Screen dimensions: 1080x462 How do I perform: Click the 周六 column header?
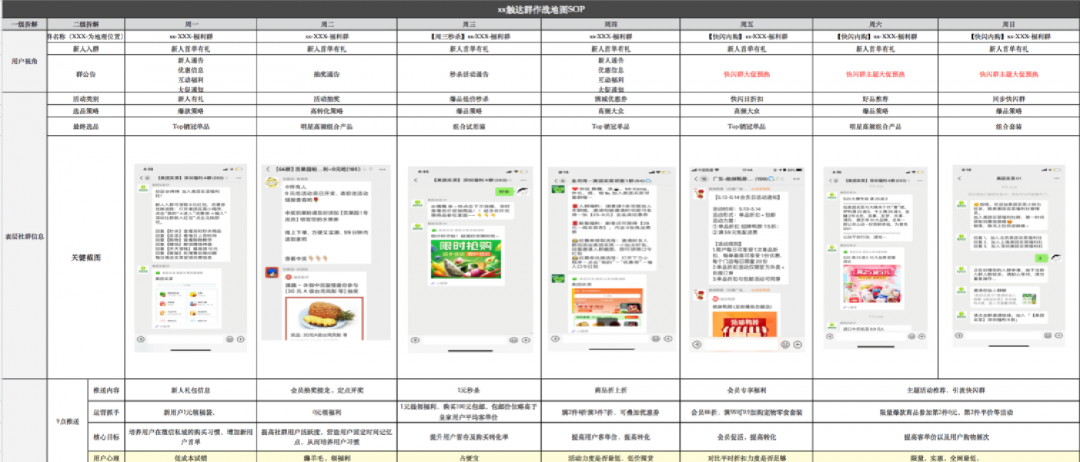coord(875,24)
